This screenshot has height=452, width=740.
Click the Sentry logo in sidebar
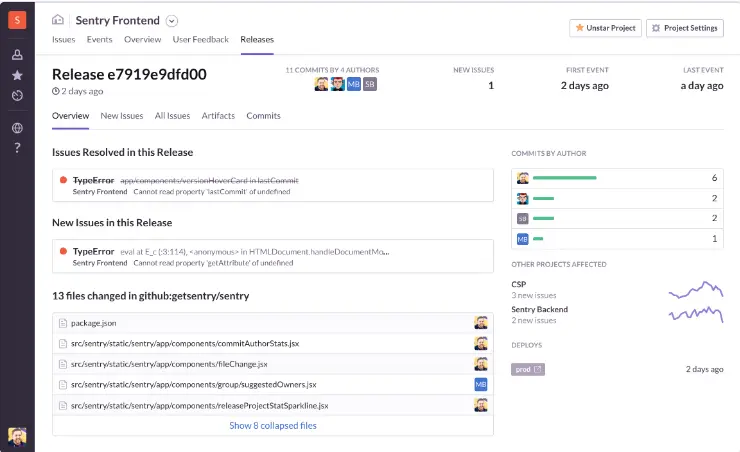(17, 20)
